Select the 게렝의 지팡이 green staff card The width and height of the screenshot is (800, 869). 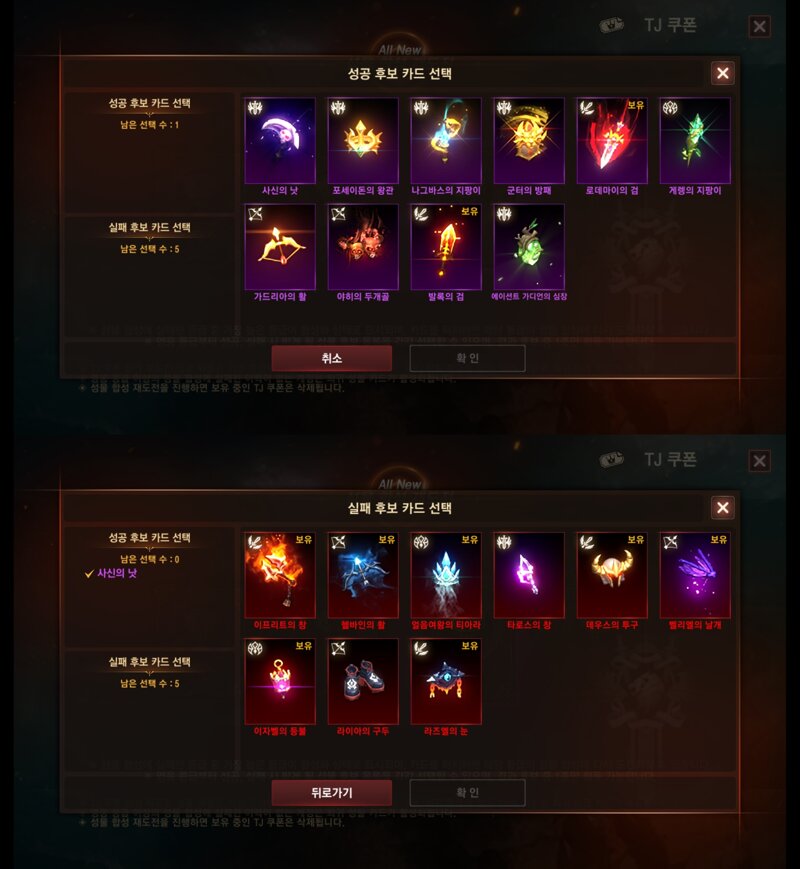(x=695, y=141)
